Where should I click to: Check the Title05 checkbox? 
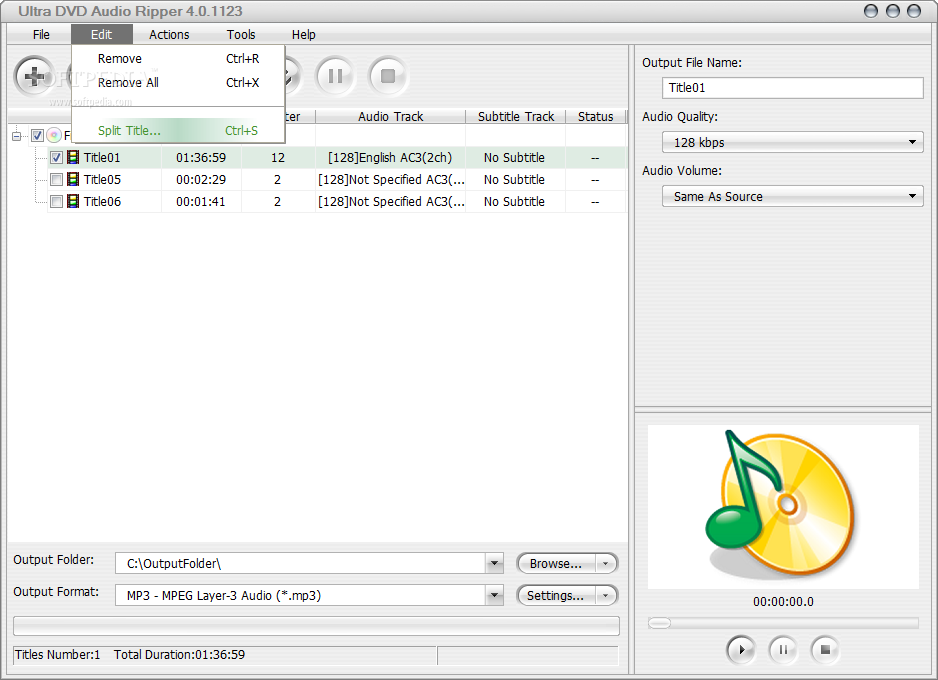coord(56,179)
